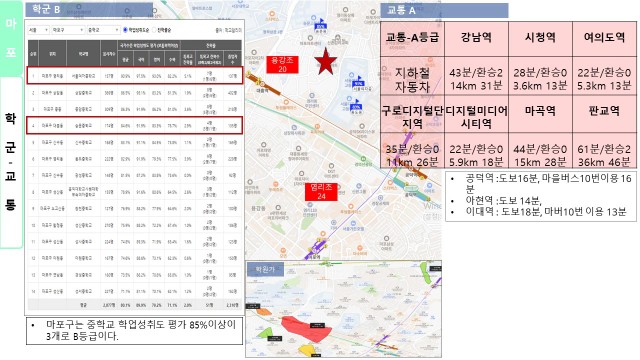Click the 디지털미디어시티역 header cell
This screenshot has height=360, width=640.
click(x=476, y=115)
